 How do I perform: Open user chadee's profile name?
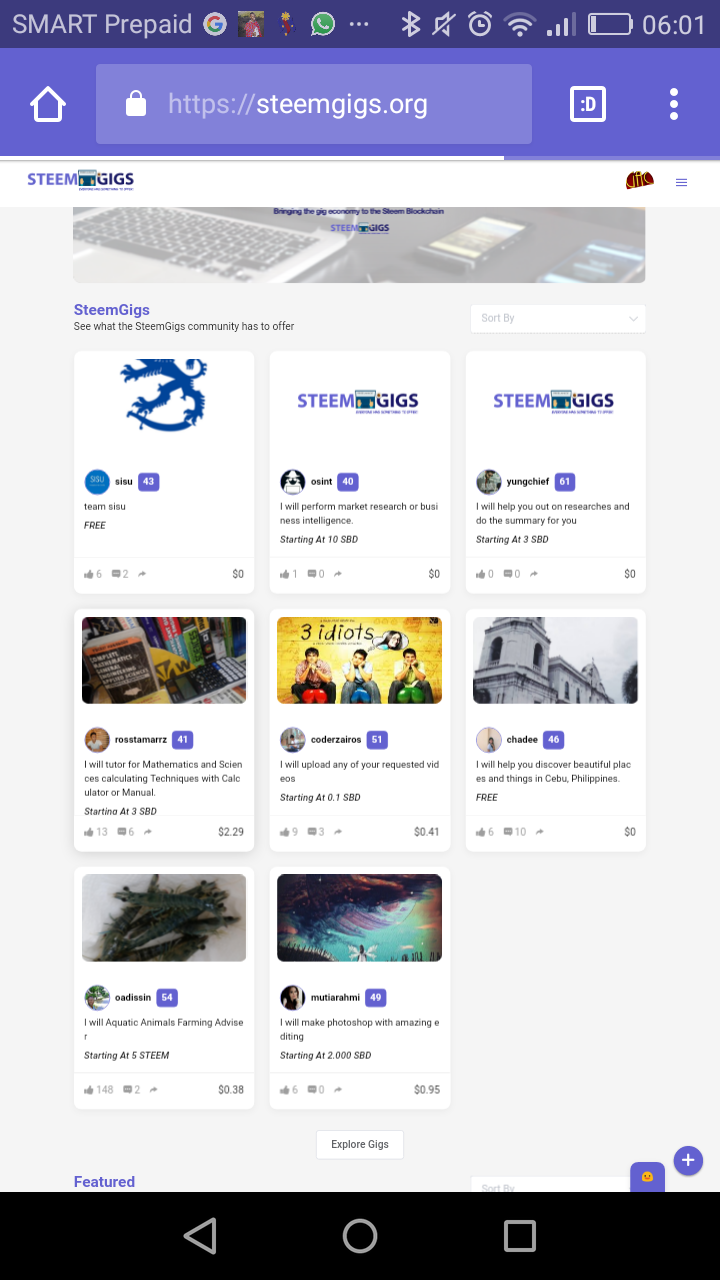click(x=522, y=740)
